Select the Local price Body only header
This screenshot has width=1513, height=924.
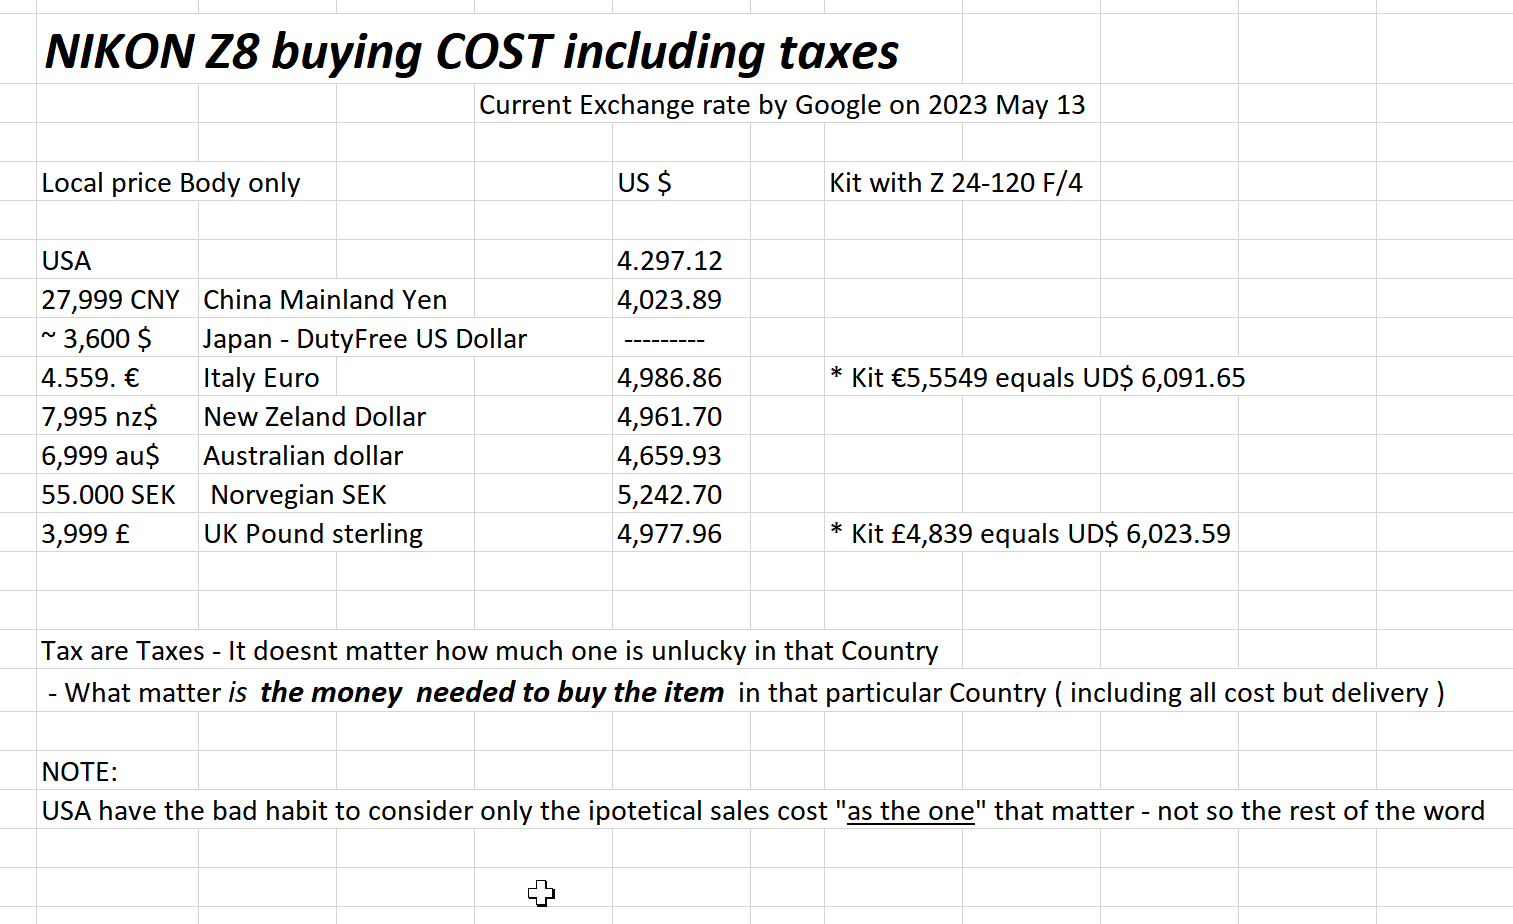(x=171, y=183)
